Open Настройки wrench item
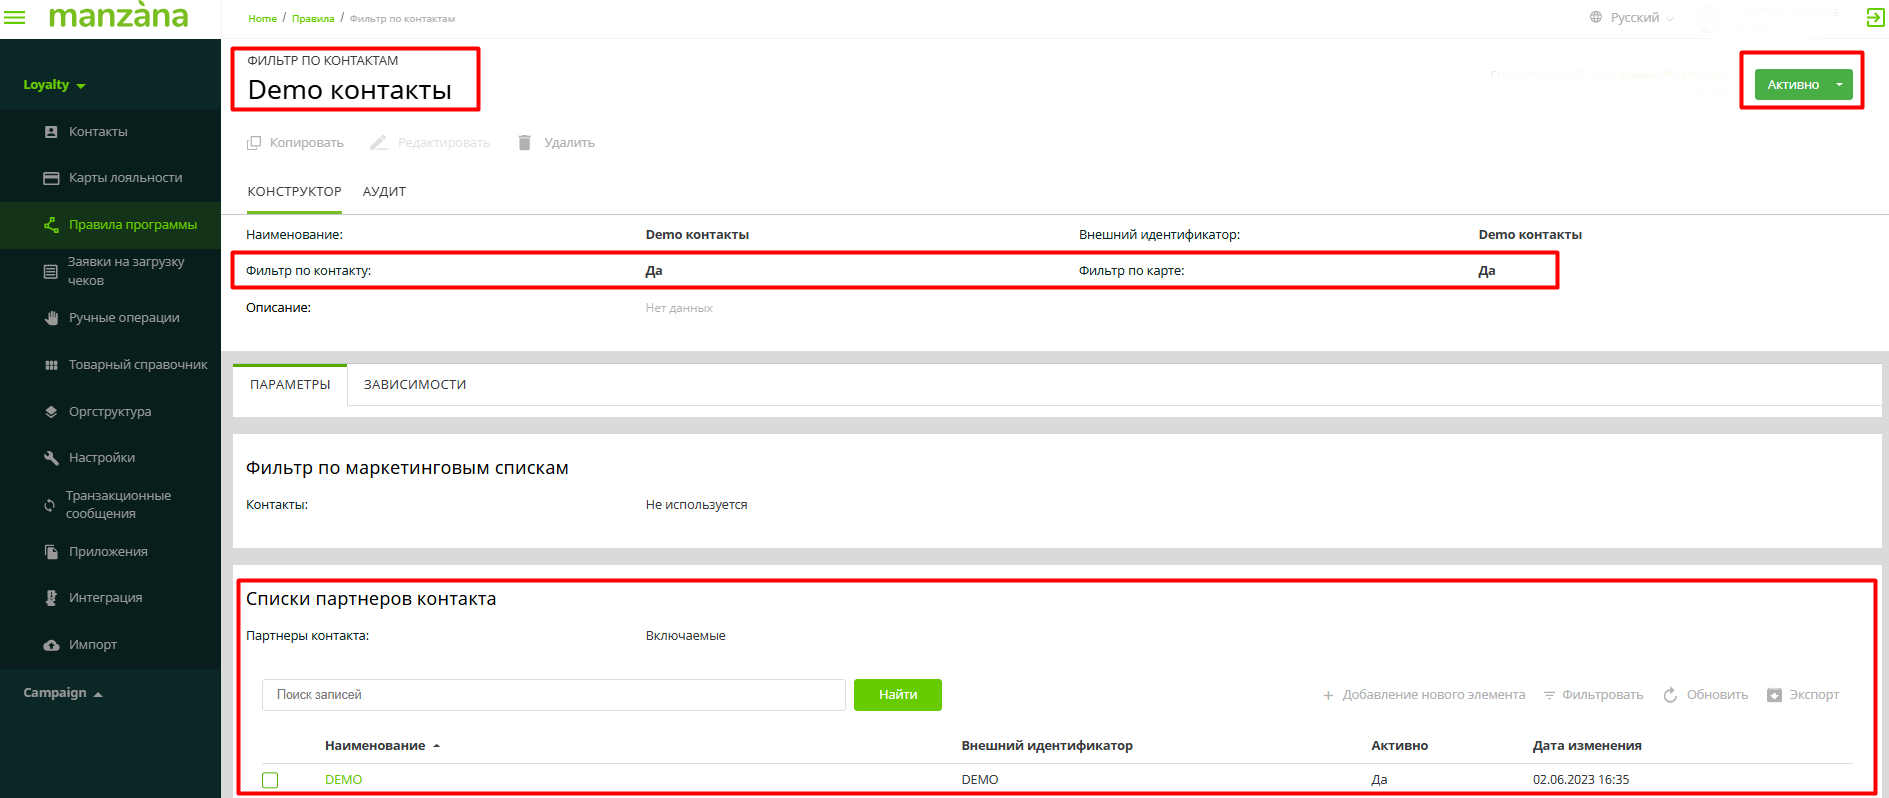This screenshot has height=798, width=1889. coord(101,458)
